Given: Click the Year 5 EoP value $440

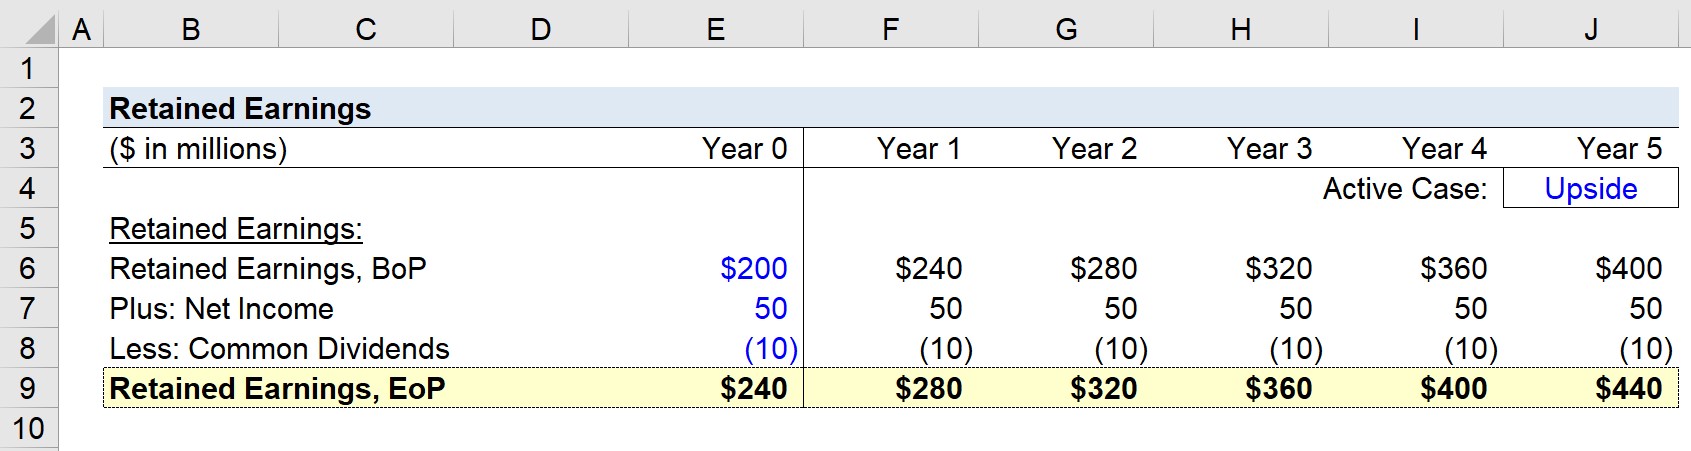Looking at the screenshot, I should point(1629,388).
